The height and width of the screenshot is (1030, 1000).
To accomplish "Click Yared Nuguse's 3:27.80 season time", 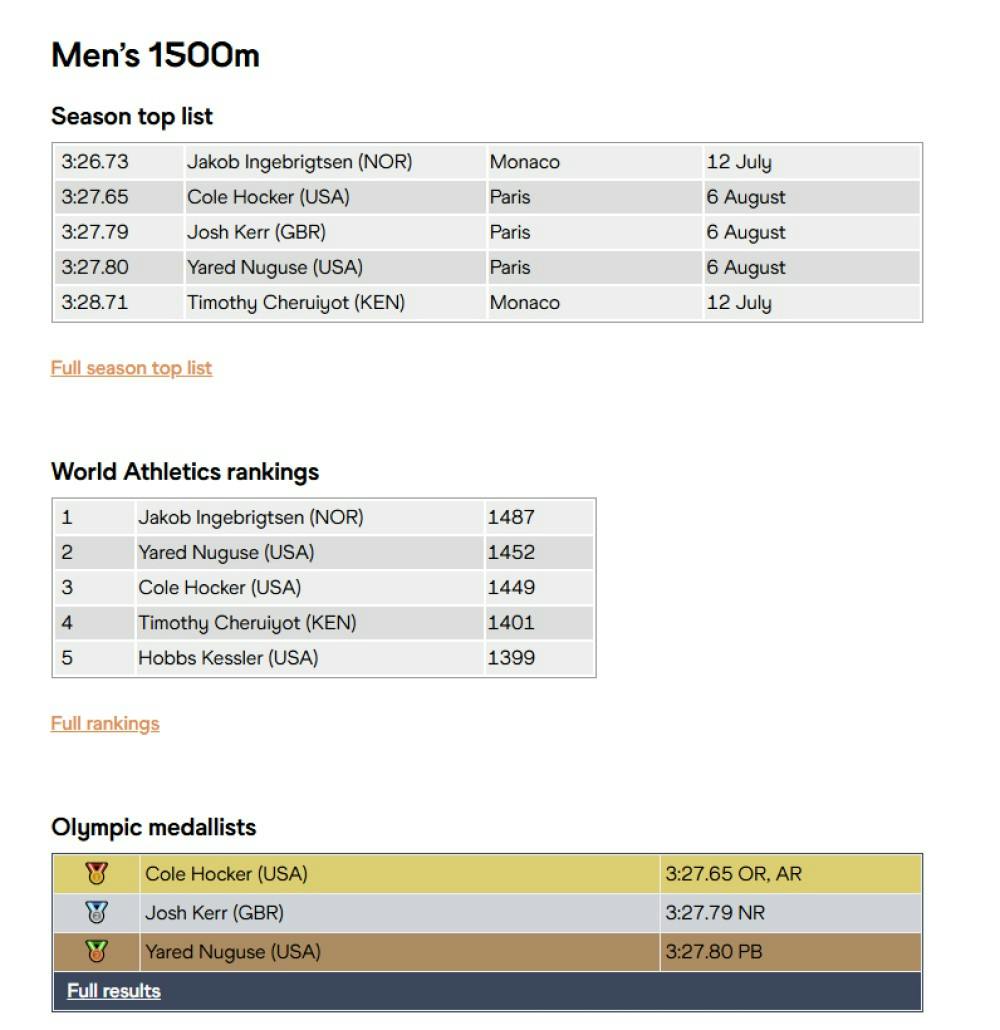I will (x=95, y=267).
